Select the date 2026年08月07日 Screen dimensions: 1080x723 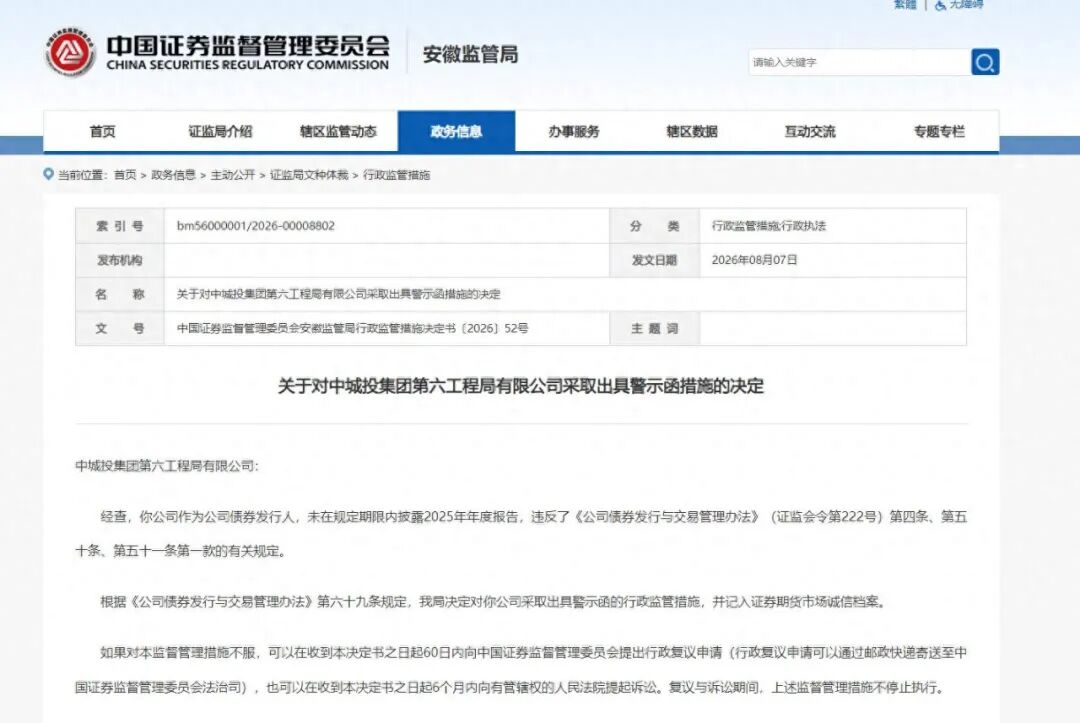click(x=754, y=260)
